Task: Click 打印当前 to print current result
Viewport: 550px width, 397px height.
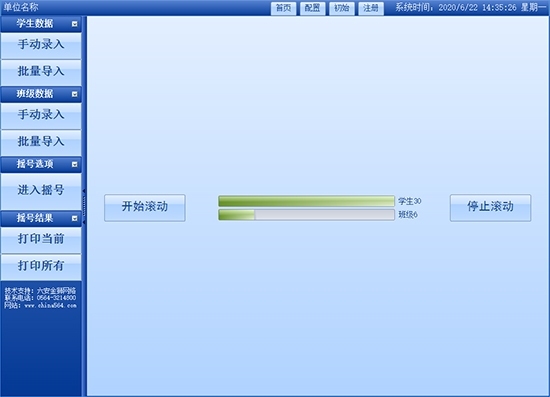Action: pos(41,240)
